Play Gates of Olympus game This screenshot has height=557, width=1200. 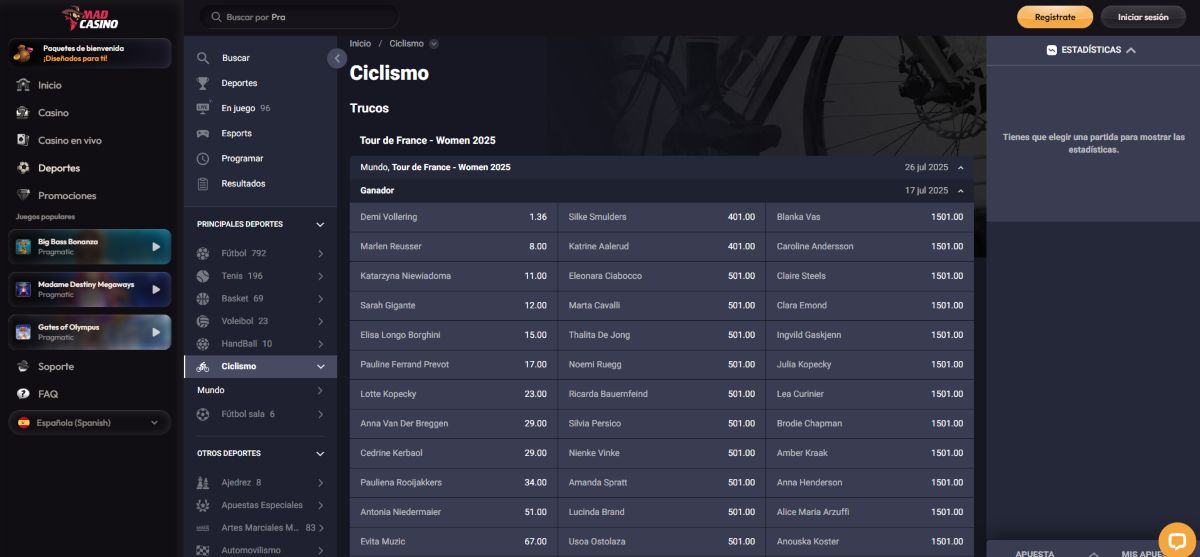coord(155,332)
